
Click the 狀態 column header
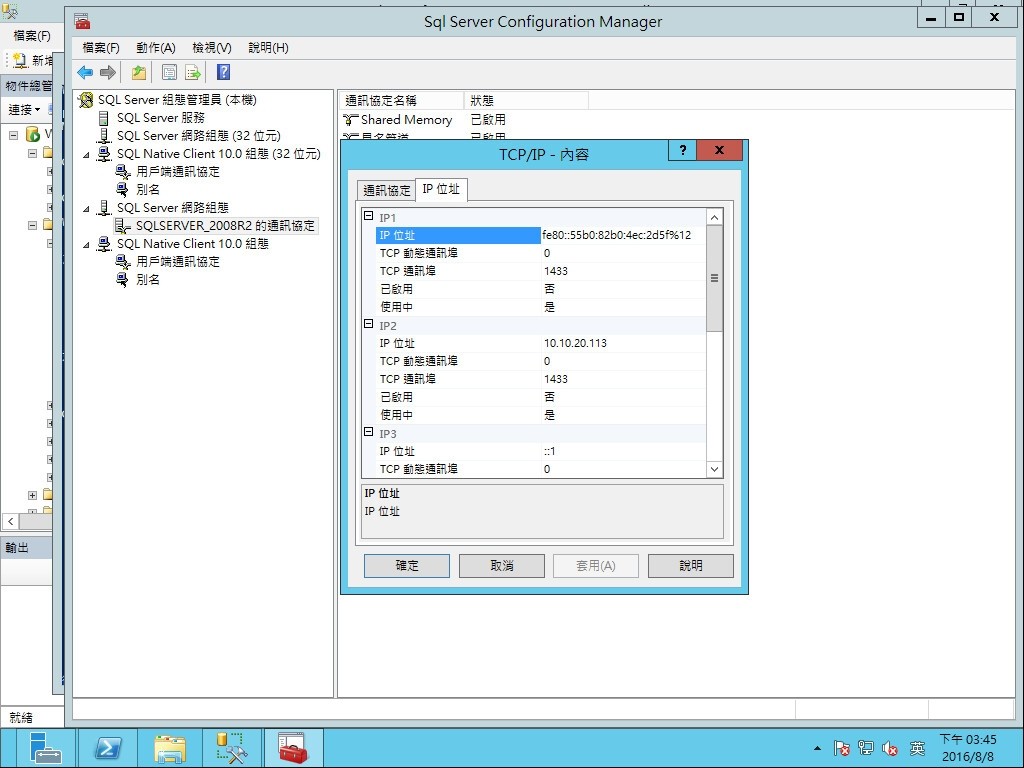[526, 101]
